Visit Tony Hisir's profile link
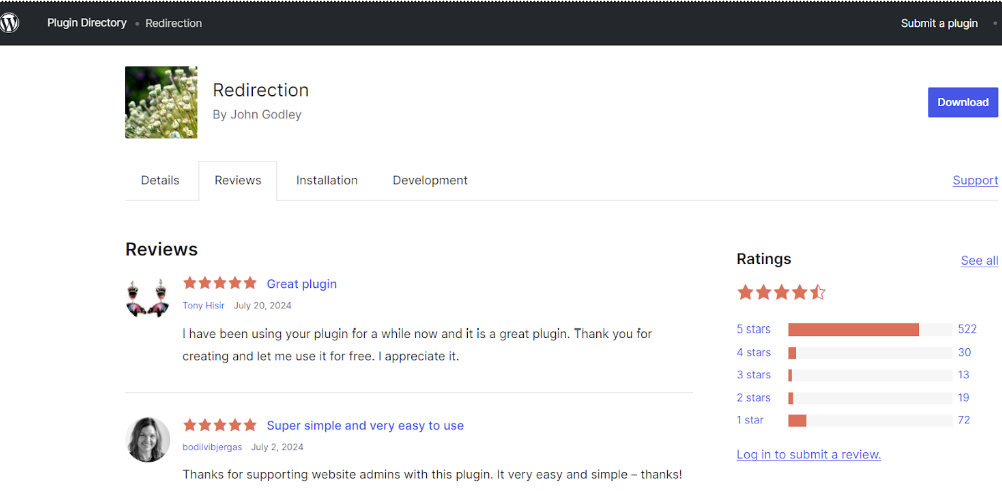 pyautogui.click(x=203, y=306)
